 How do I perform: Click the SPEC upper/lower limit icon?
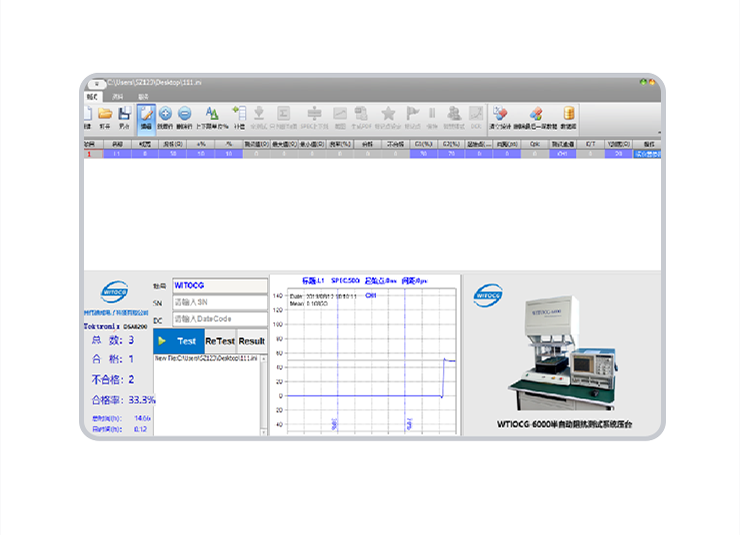click(314, 113)
